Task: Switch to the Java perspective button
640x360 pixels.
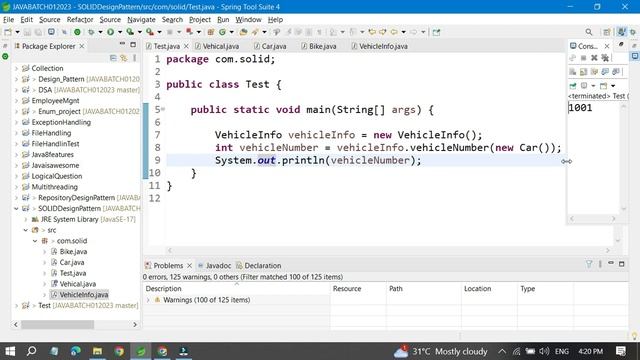Action: [x=621, y=32]
